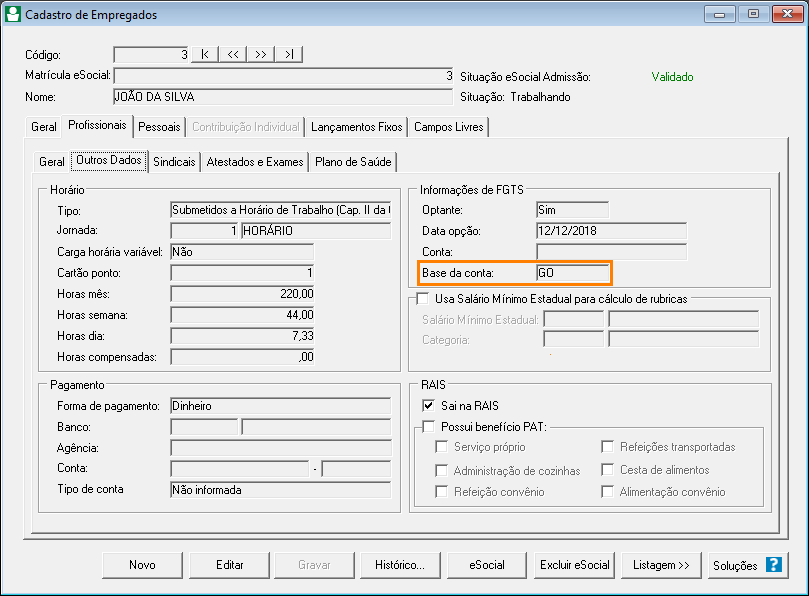This screenshot has height=596, width=809.
Task: Click the Nome field with JOÃO DA SILVA
Action: [x=282, y=97]
